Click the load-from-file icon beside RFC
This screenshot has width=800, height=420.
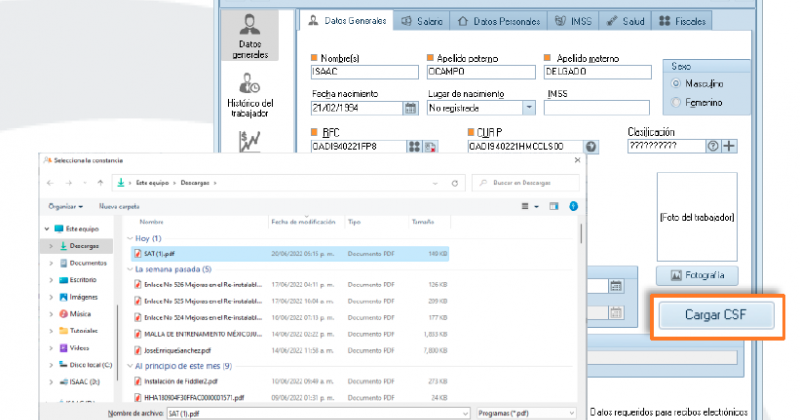(x=431, y=146)
